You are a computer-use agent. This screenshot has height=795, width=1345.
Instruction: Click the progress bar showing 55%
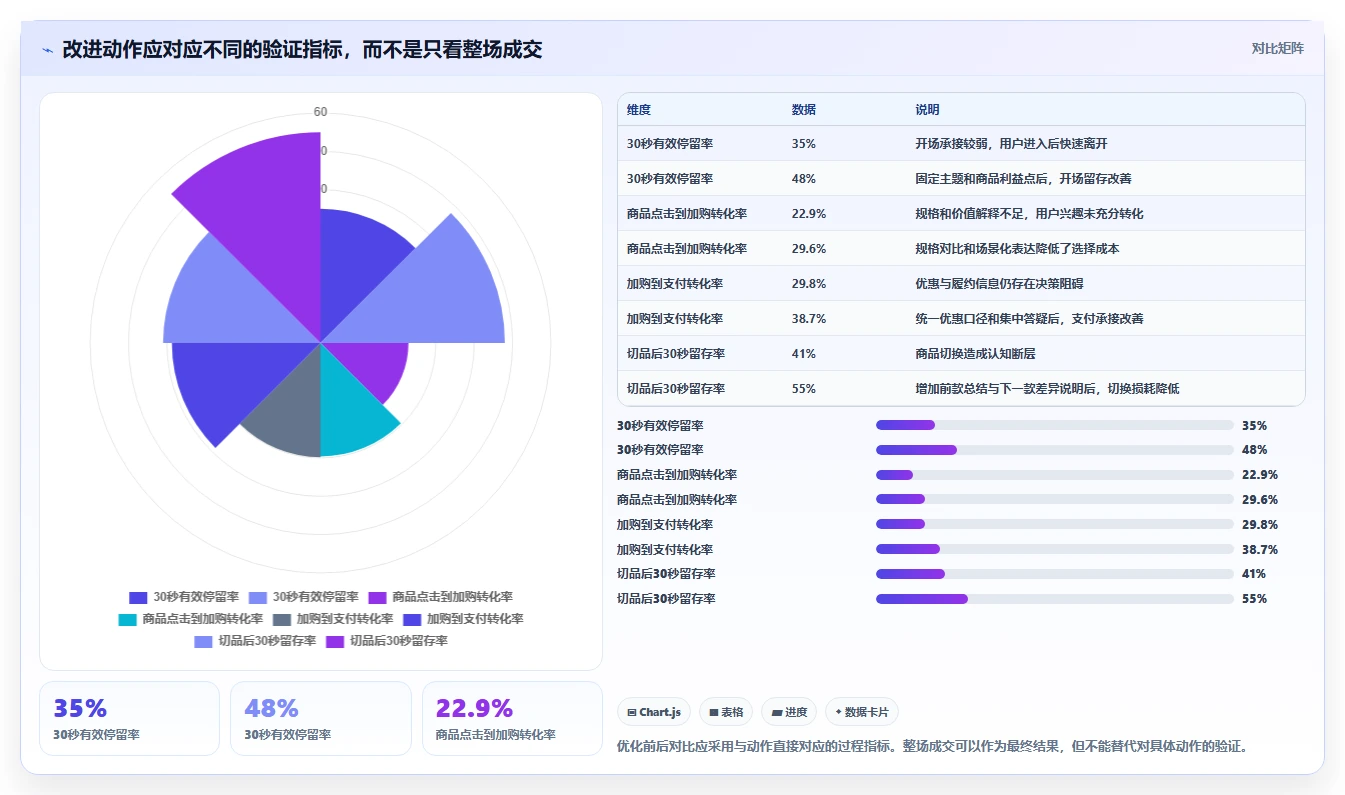(1054, 599)
